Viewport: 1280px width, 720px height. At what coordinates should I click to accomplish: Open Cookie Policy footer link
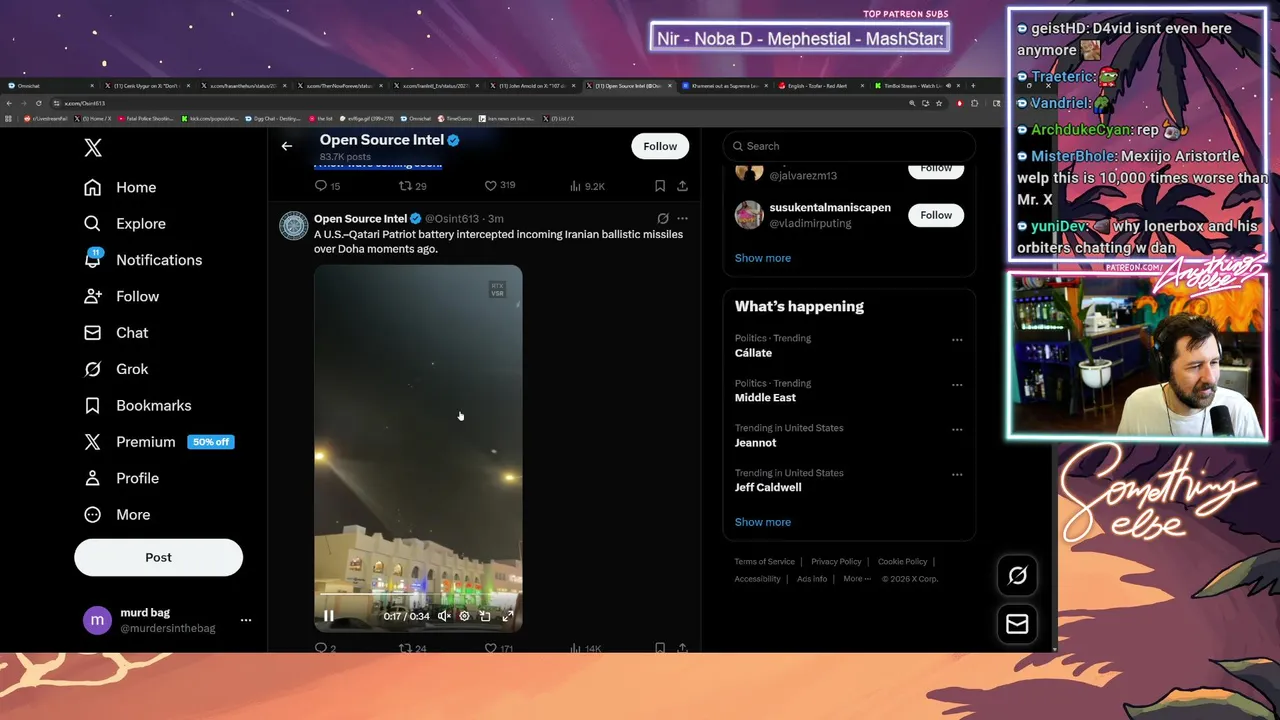(x=902, y=562)
